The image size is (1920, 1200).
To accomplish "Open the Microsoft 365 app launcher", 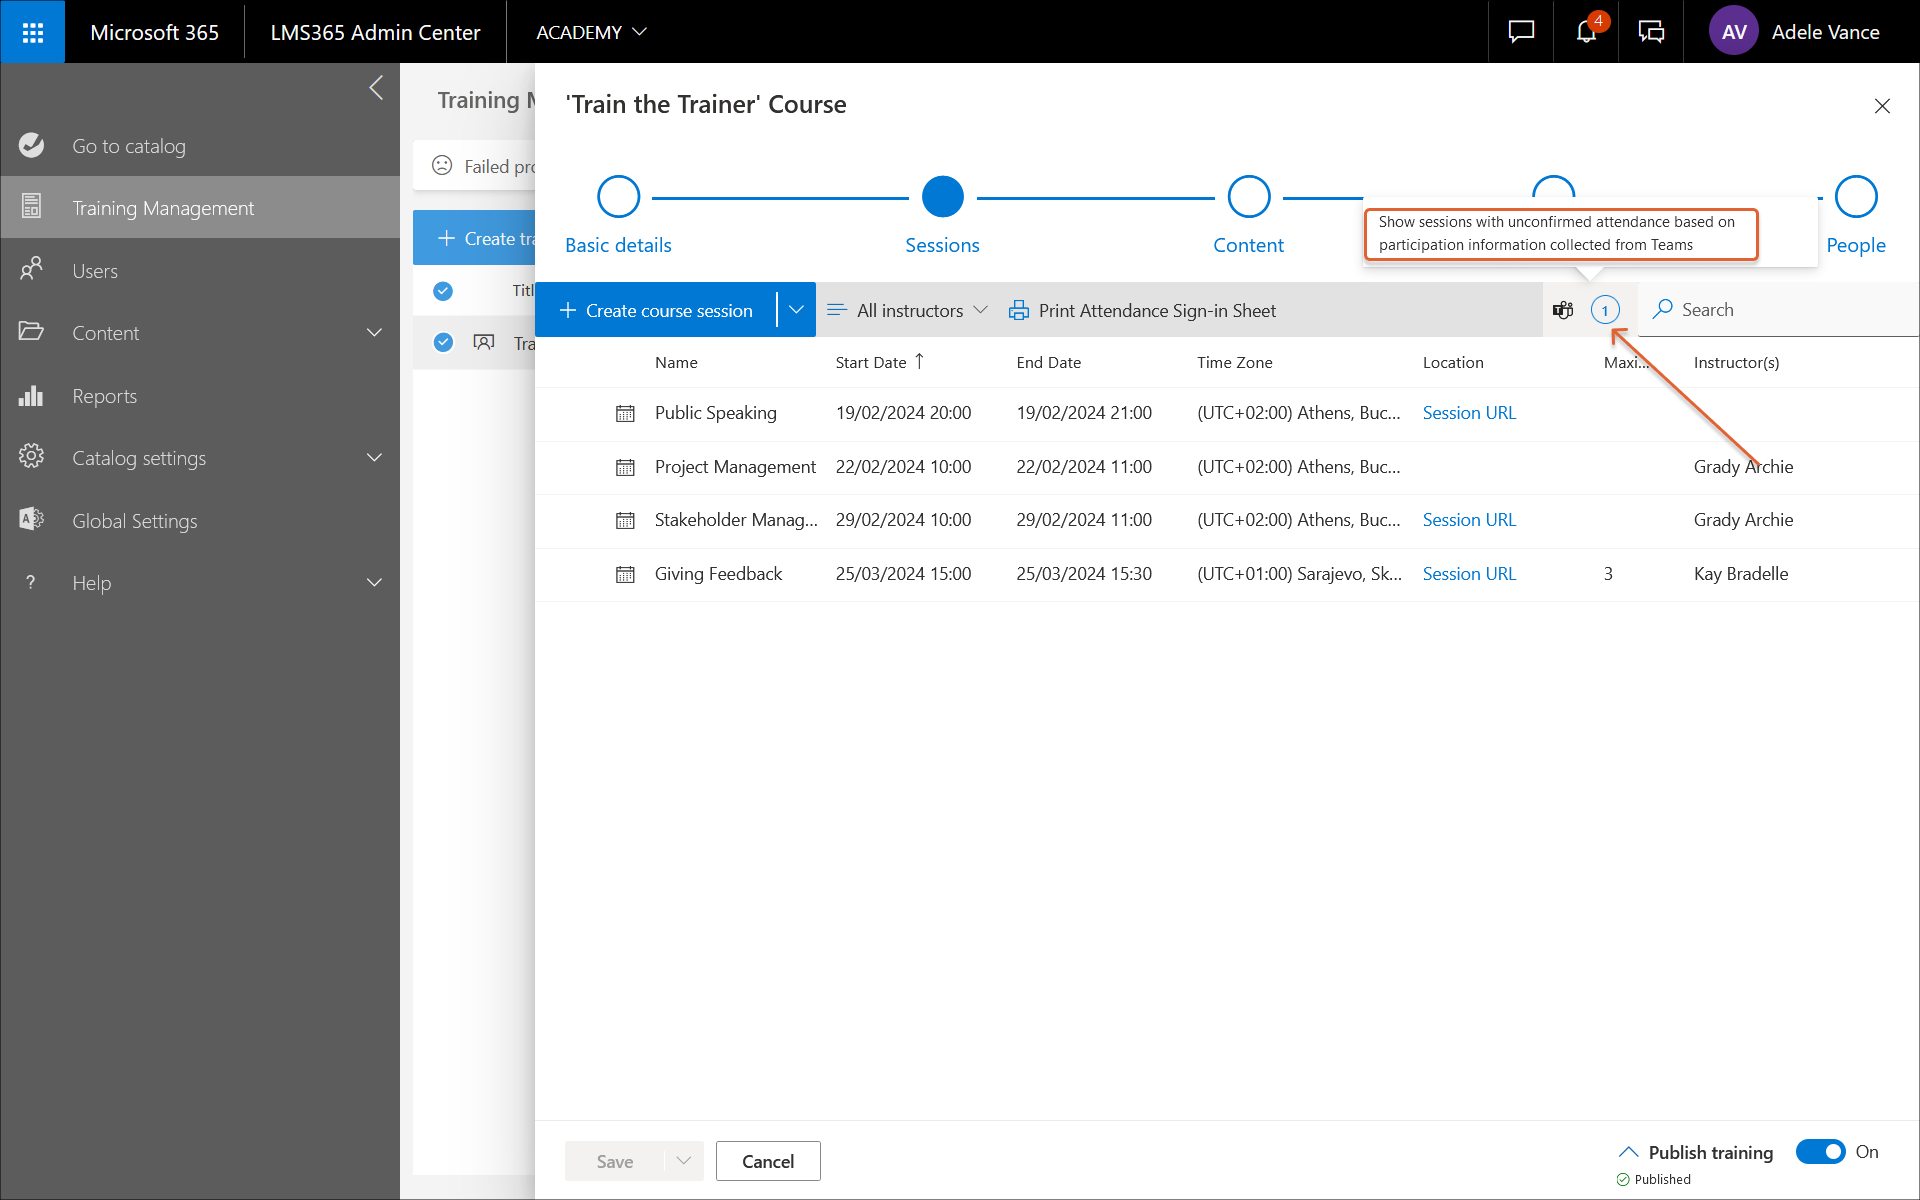I will pyautogui.click(x=32, y=32).
